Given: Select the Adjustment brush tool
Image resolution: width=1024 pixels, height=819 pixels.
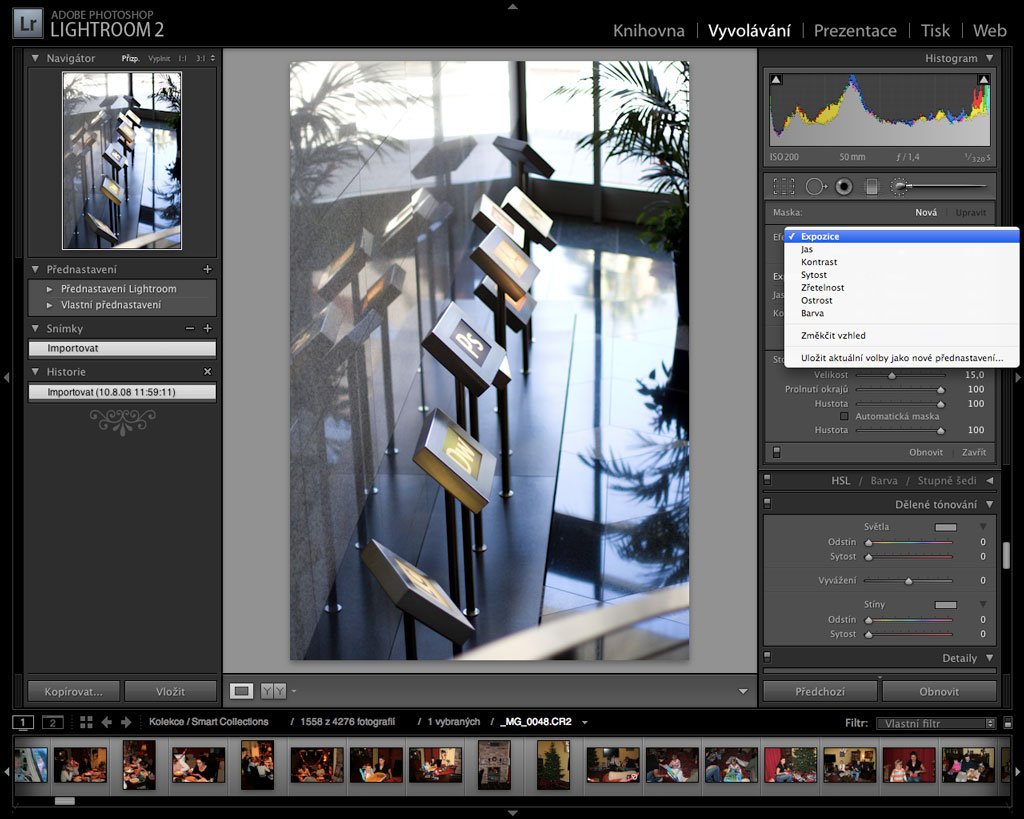Looking at the screenshot, I should click(900, 186).
